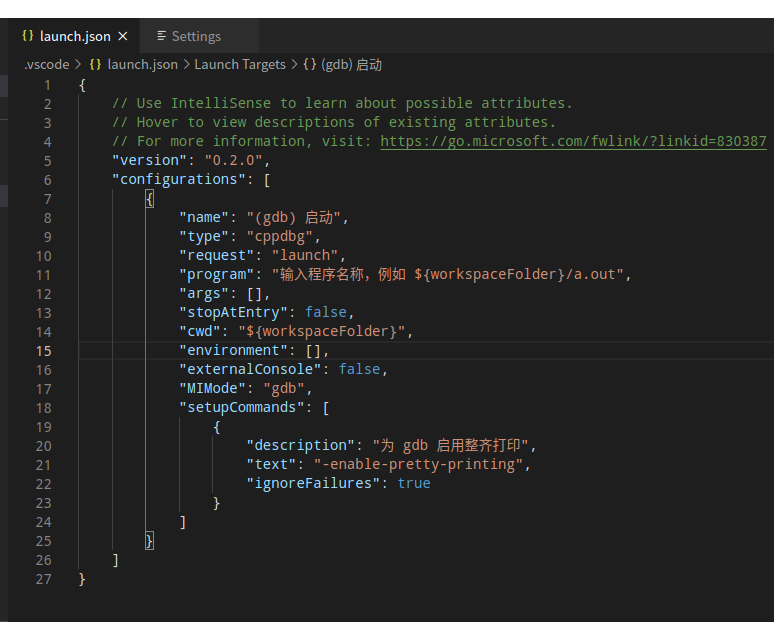Open the go.microsoft.com fwlink URL
Image resolution: width=774 pixels, height=622 pixels.
pyautogui.click(x=573, y=142)
